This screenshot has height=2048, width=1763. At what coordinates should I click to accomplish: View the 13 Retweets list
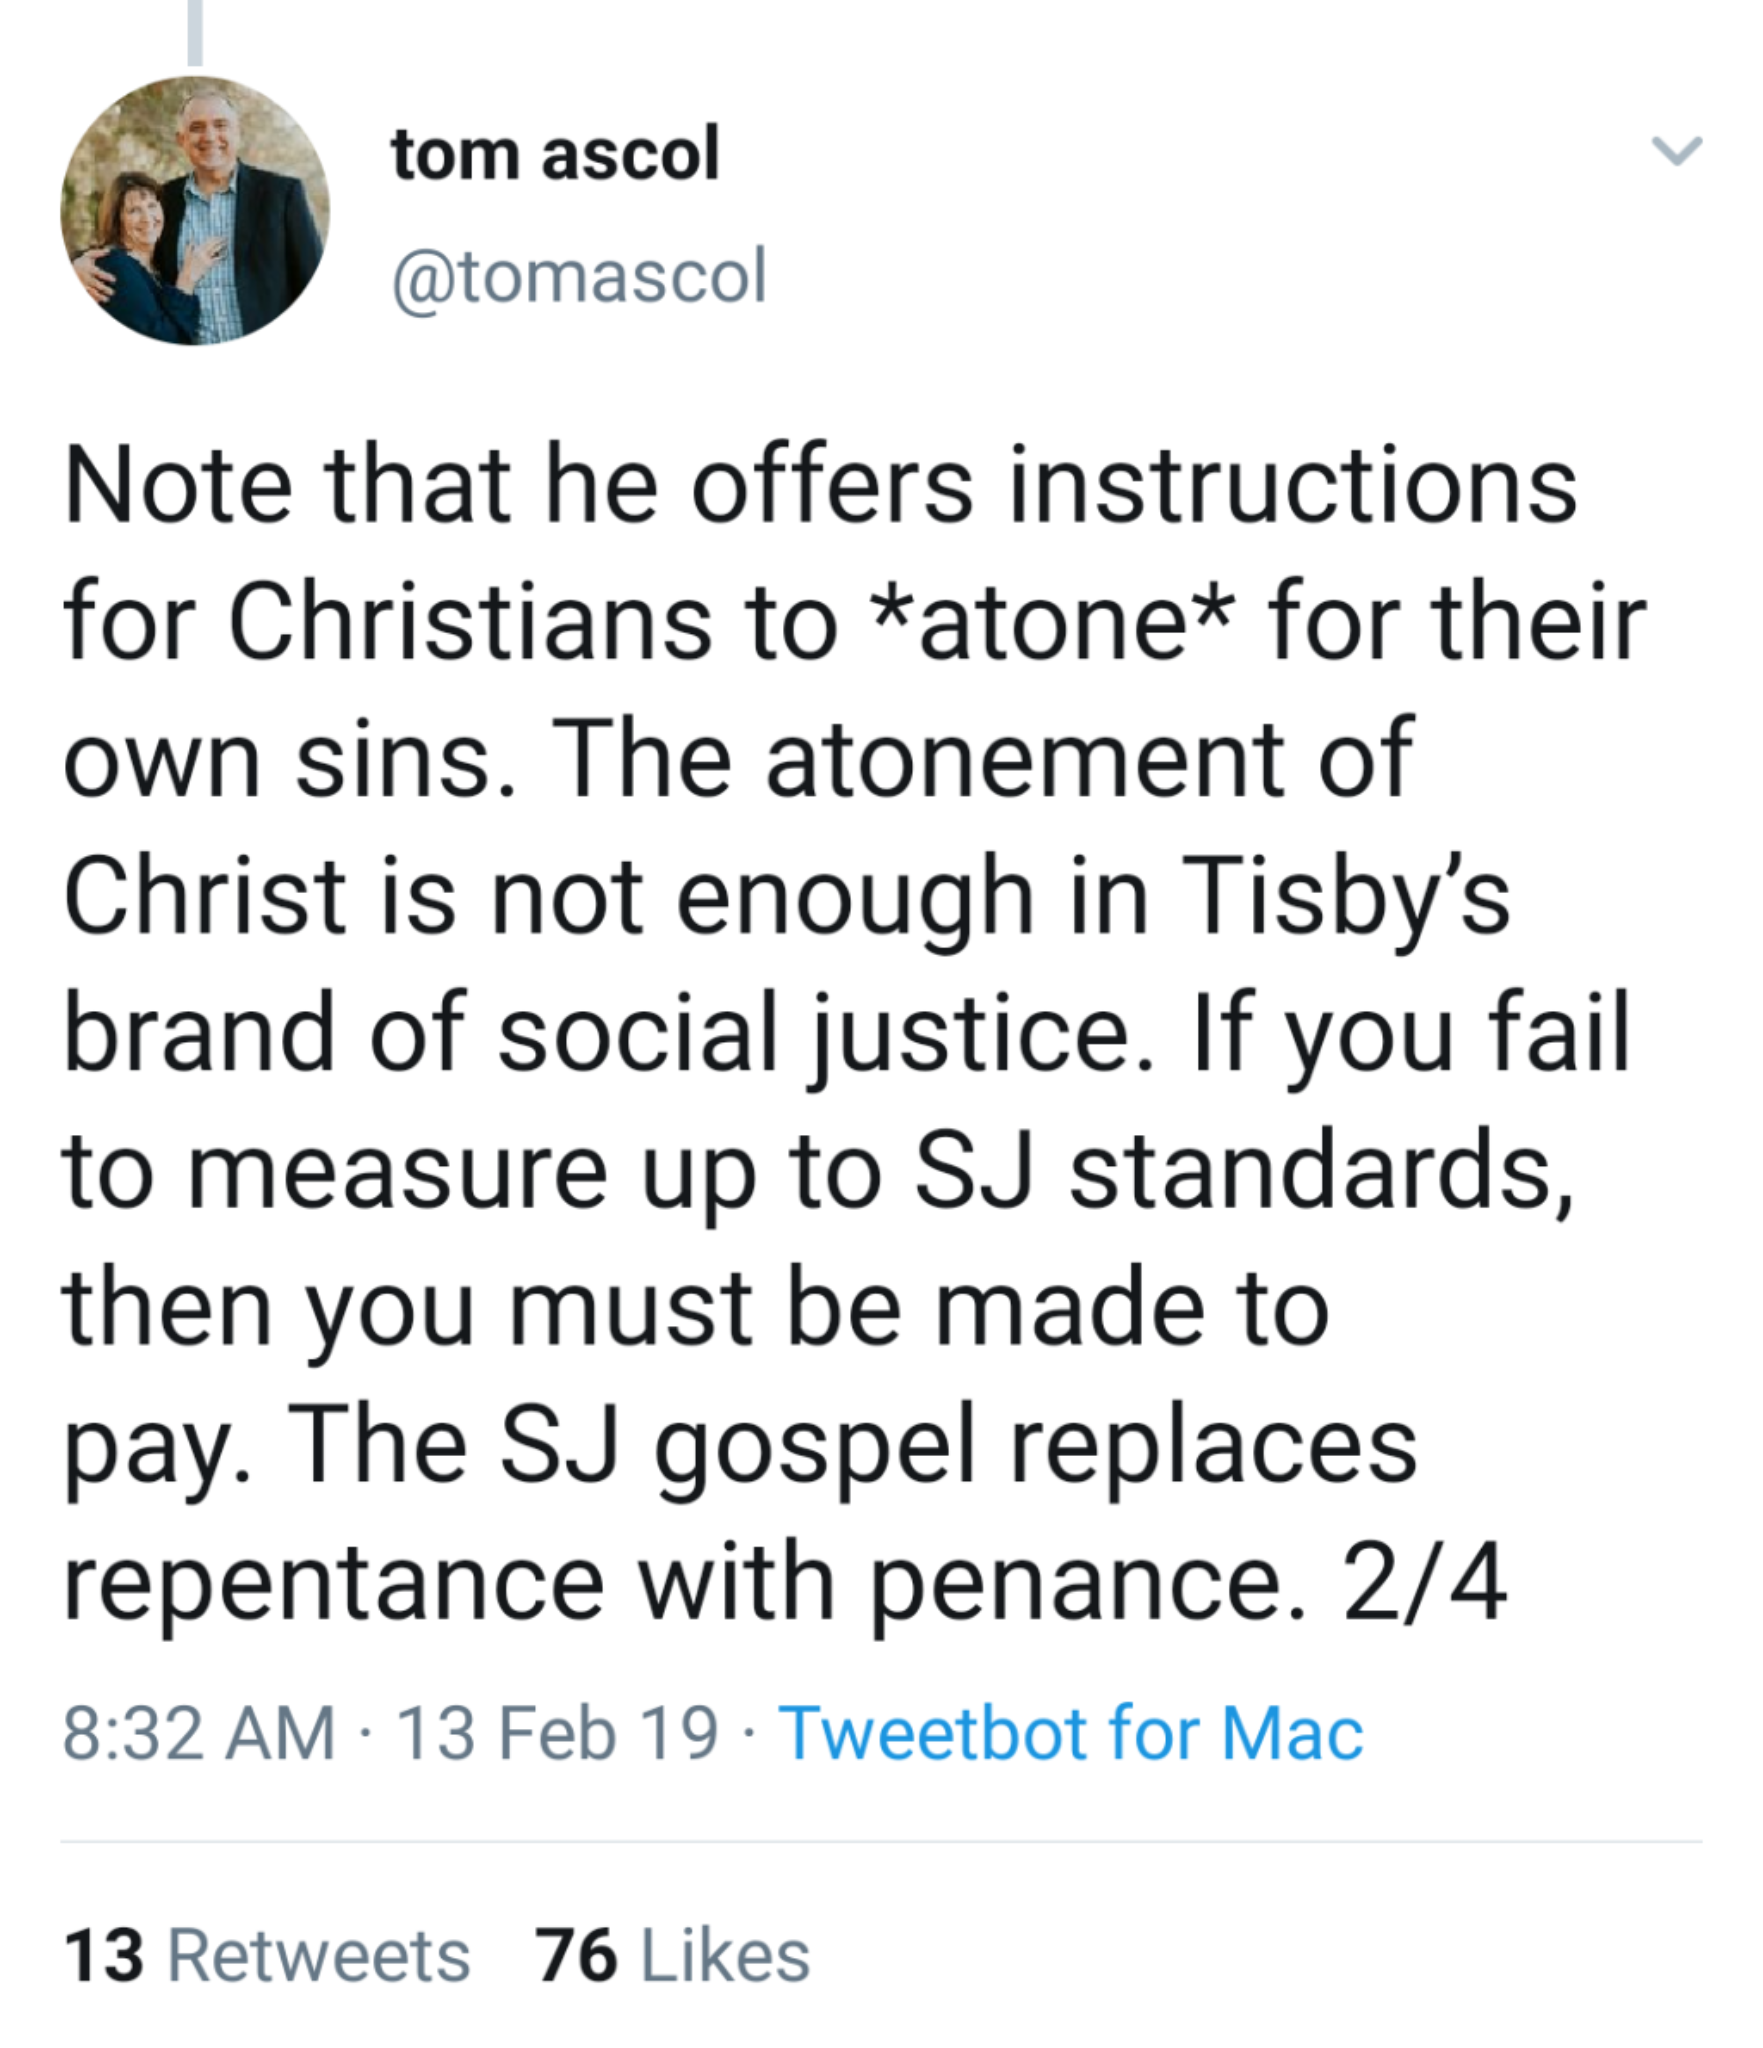tap(267, 1956)
